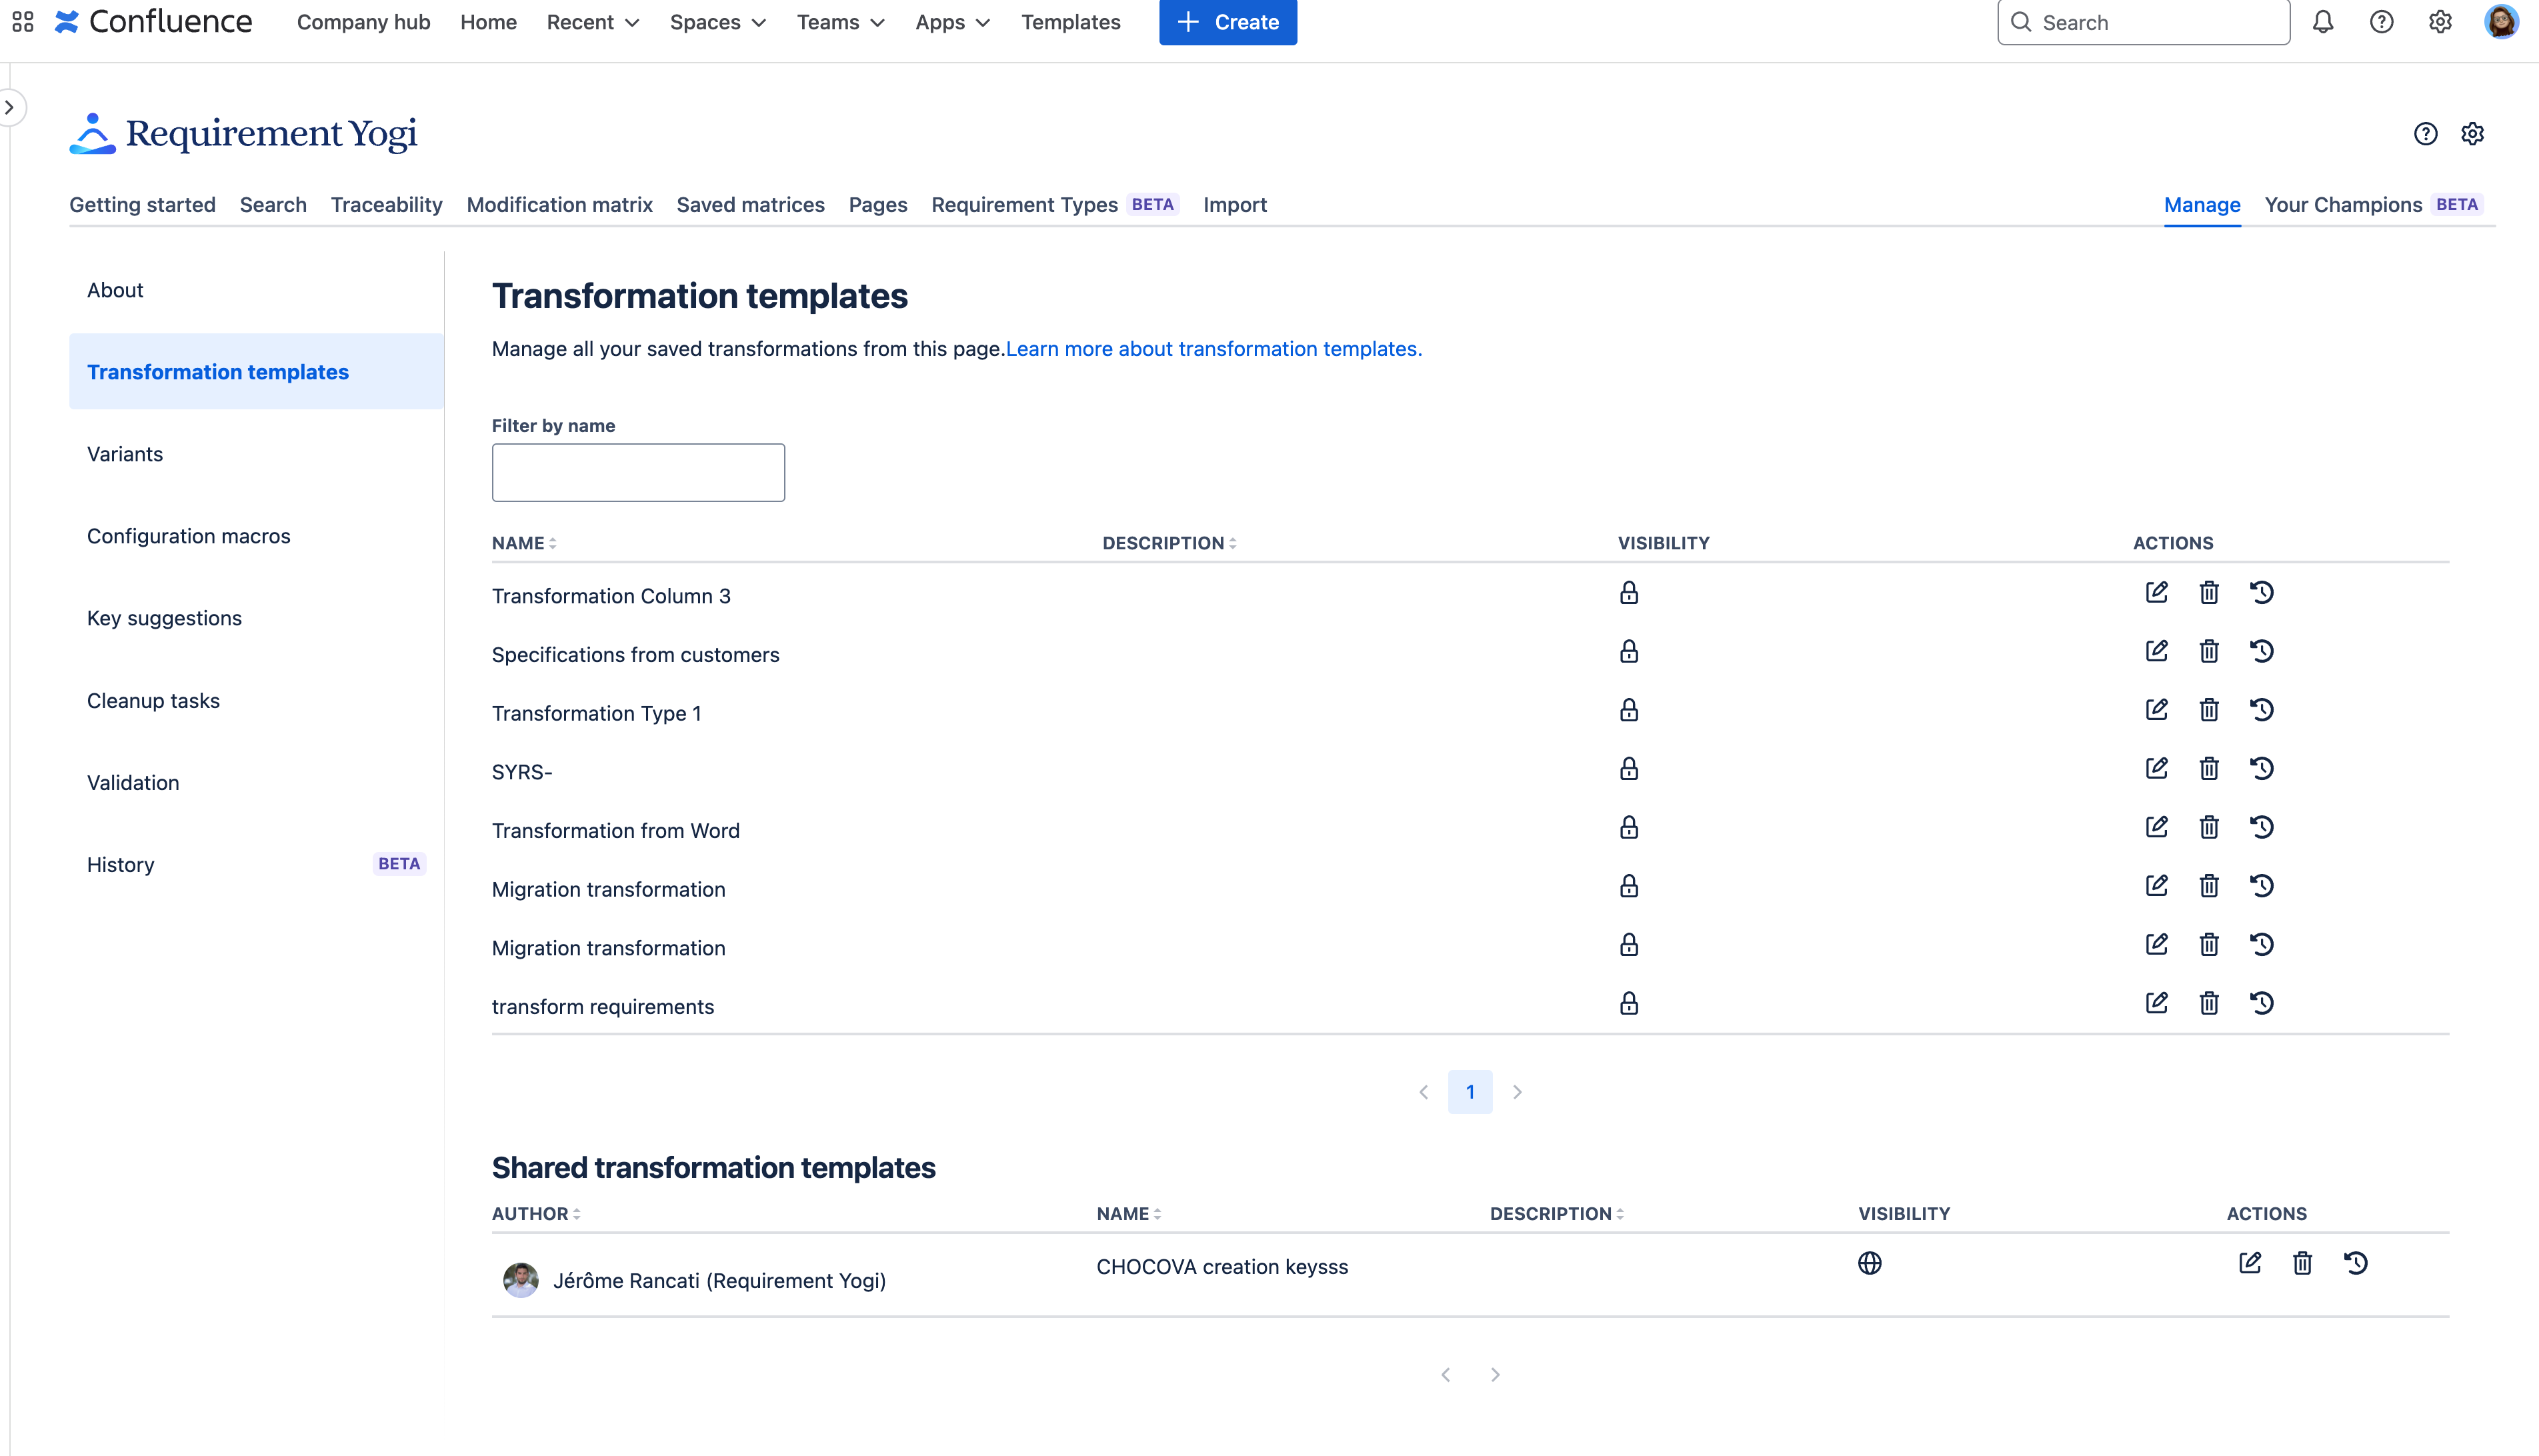
Task: Open Learn more about transformation templates link
Action: pyautogui.click(x=1213, y=349)
